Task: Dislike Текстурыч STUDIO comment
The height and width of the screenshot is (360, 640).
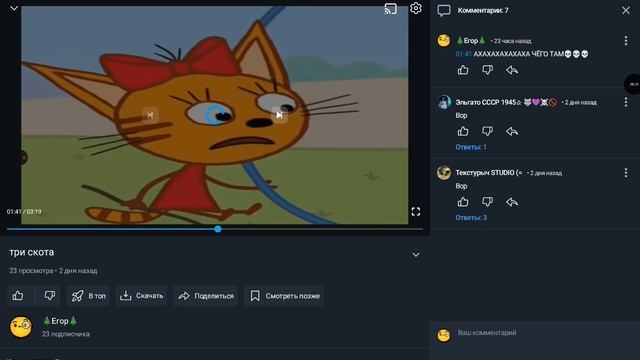Action: pyautogui.click(x=487, y=202)
